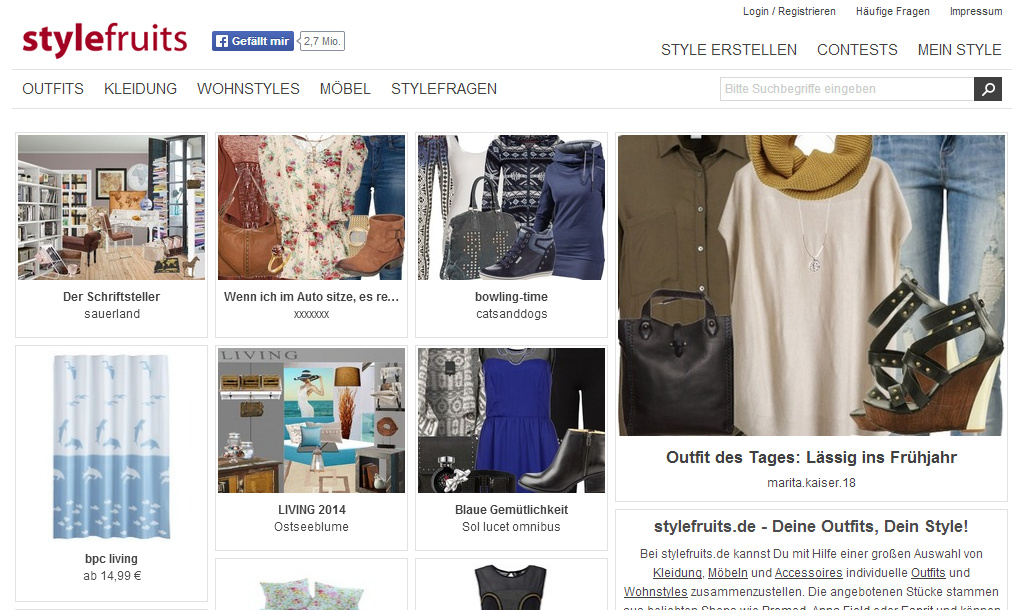Open the Impressum link
The width and height of the screenshot is (1021, 610).
tap(975, 12)
